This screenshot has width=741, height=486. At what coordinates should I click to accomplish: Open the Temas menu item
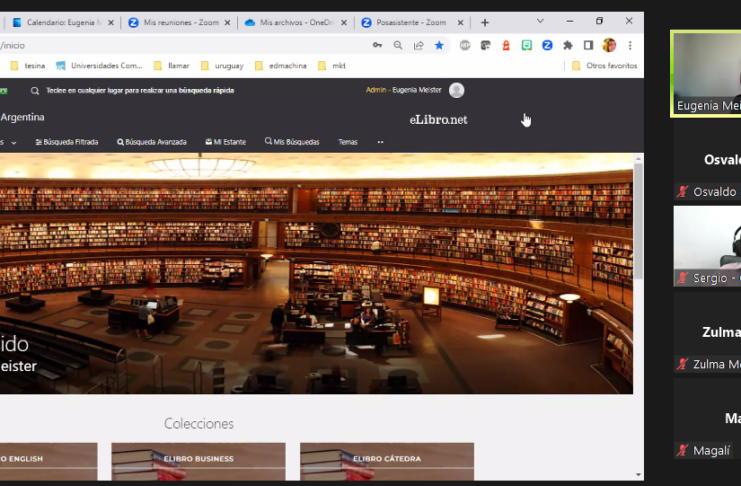348,142
